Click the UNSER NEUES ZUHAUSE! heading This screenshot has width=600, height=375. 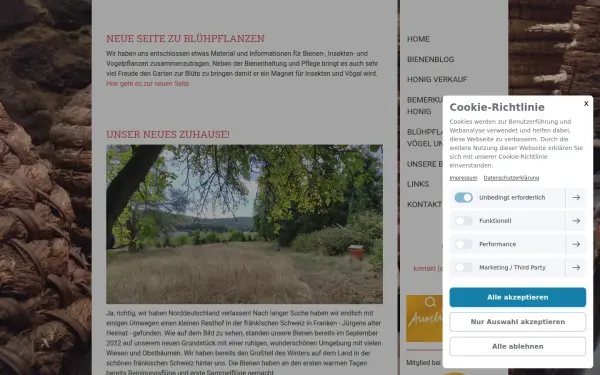pos(168,134)
